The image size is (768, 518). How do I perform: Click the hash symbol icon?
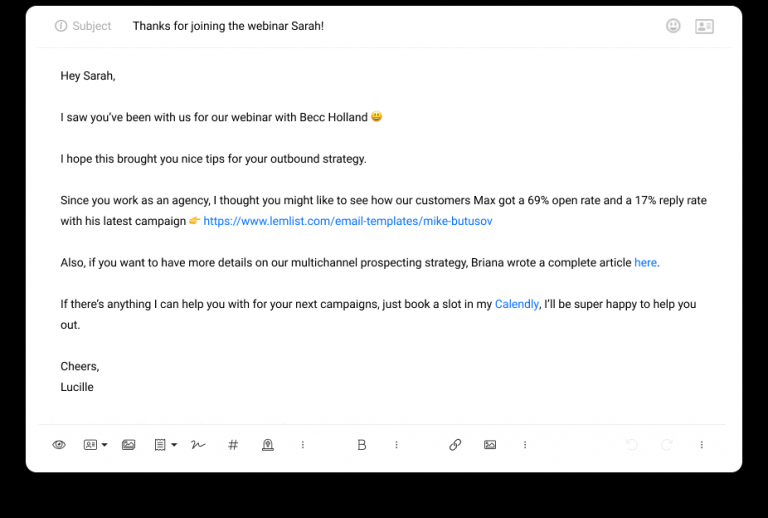point(233,445)
